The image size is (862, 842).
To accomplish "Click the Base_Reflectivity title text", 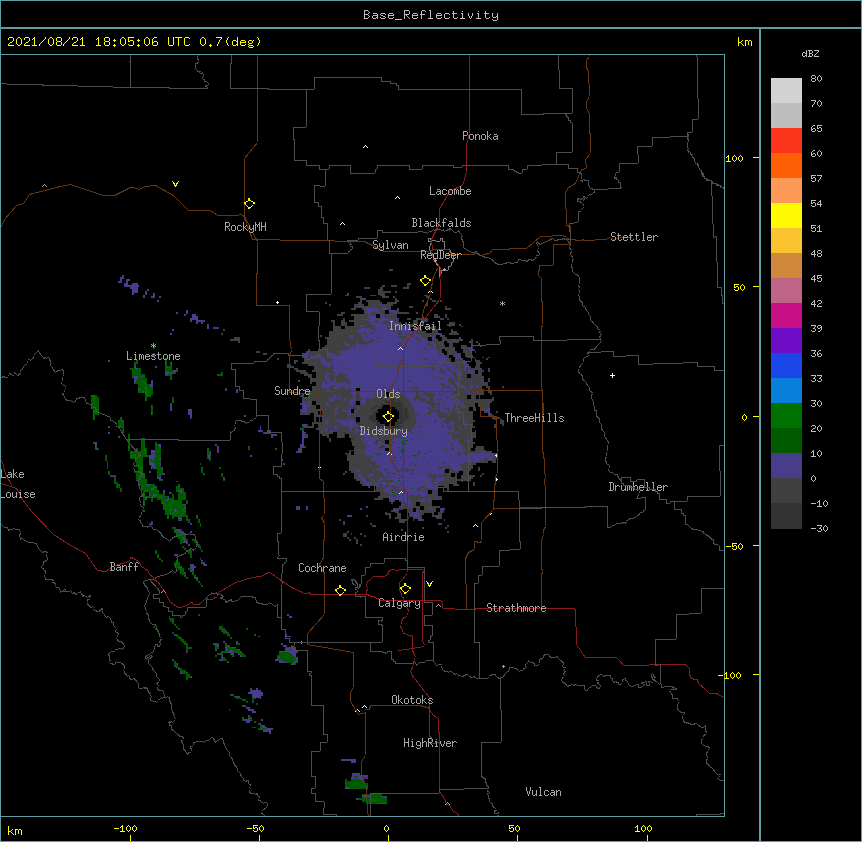I will pyautogui.click(x=431, y=15).
